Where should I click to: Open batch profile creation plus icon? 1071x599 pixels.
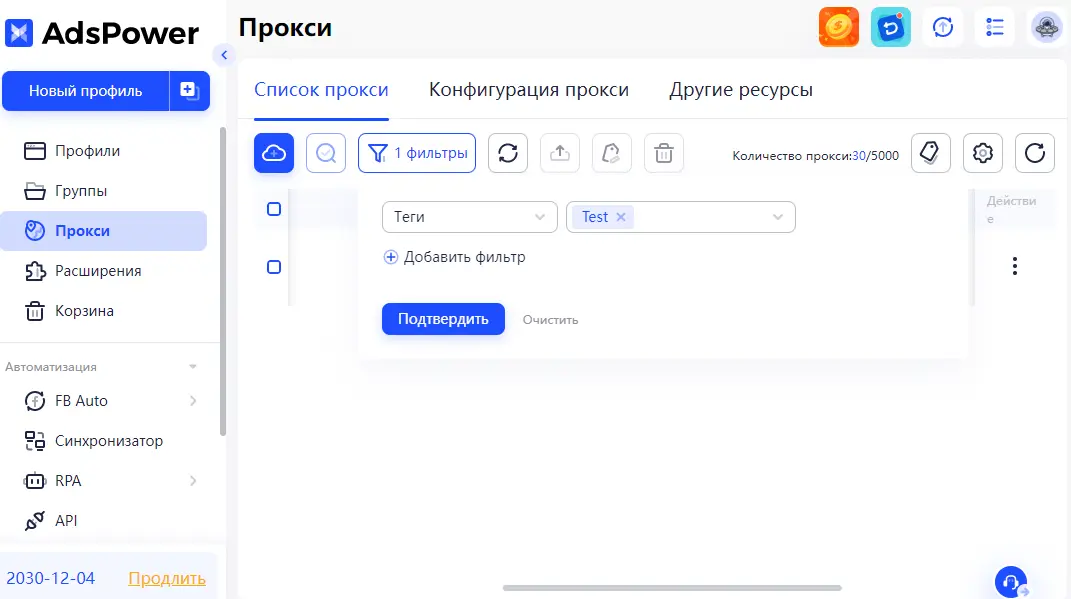pos(189,91)
